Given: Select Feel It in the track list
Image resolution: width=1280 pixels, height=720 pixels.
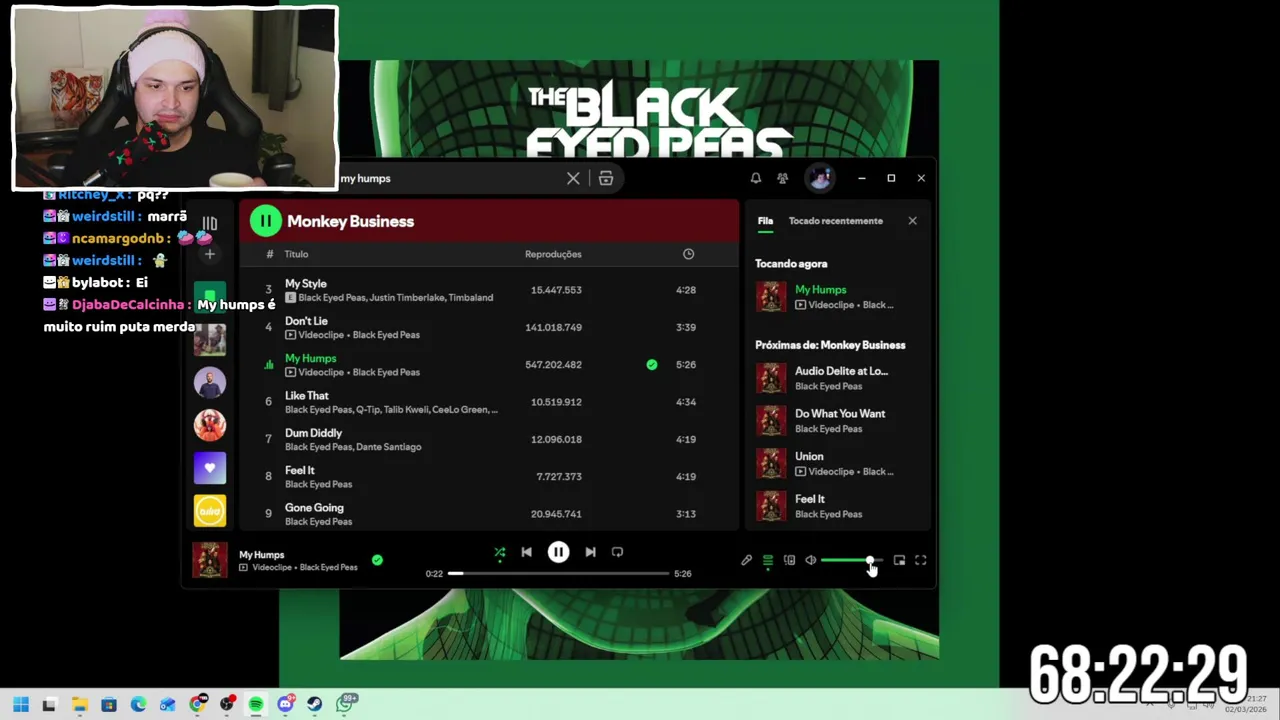Looking at the screenshot, I should (x=490, y=476).
